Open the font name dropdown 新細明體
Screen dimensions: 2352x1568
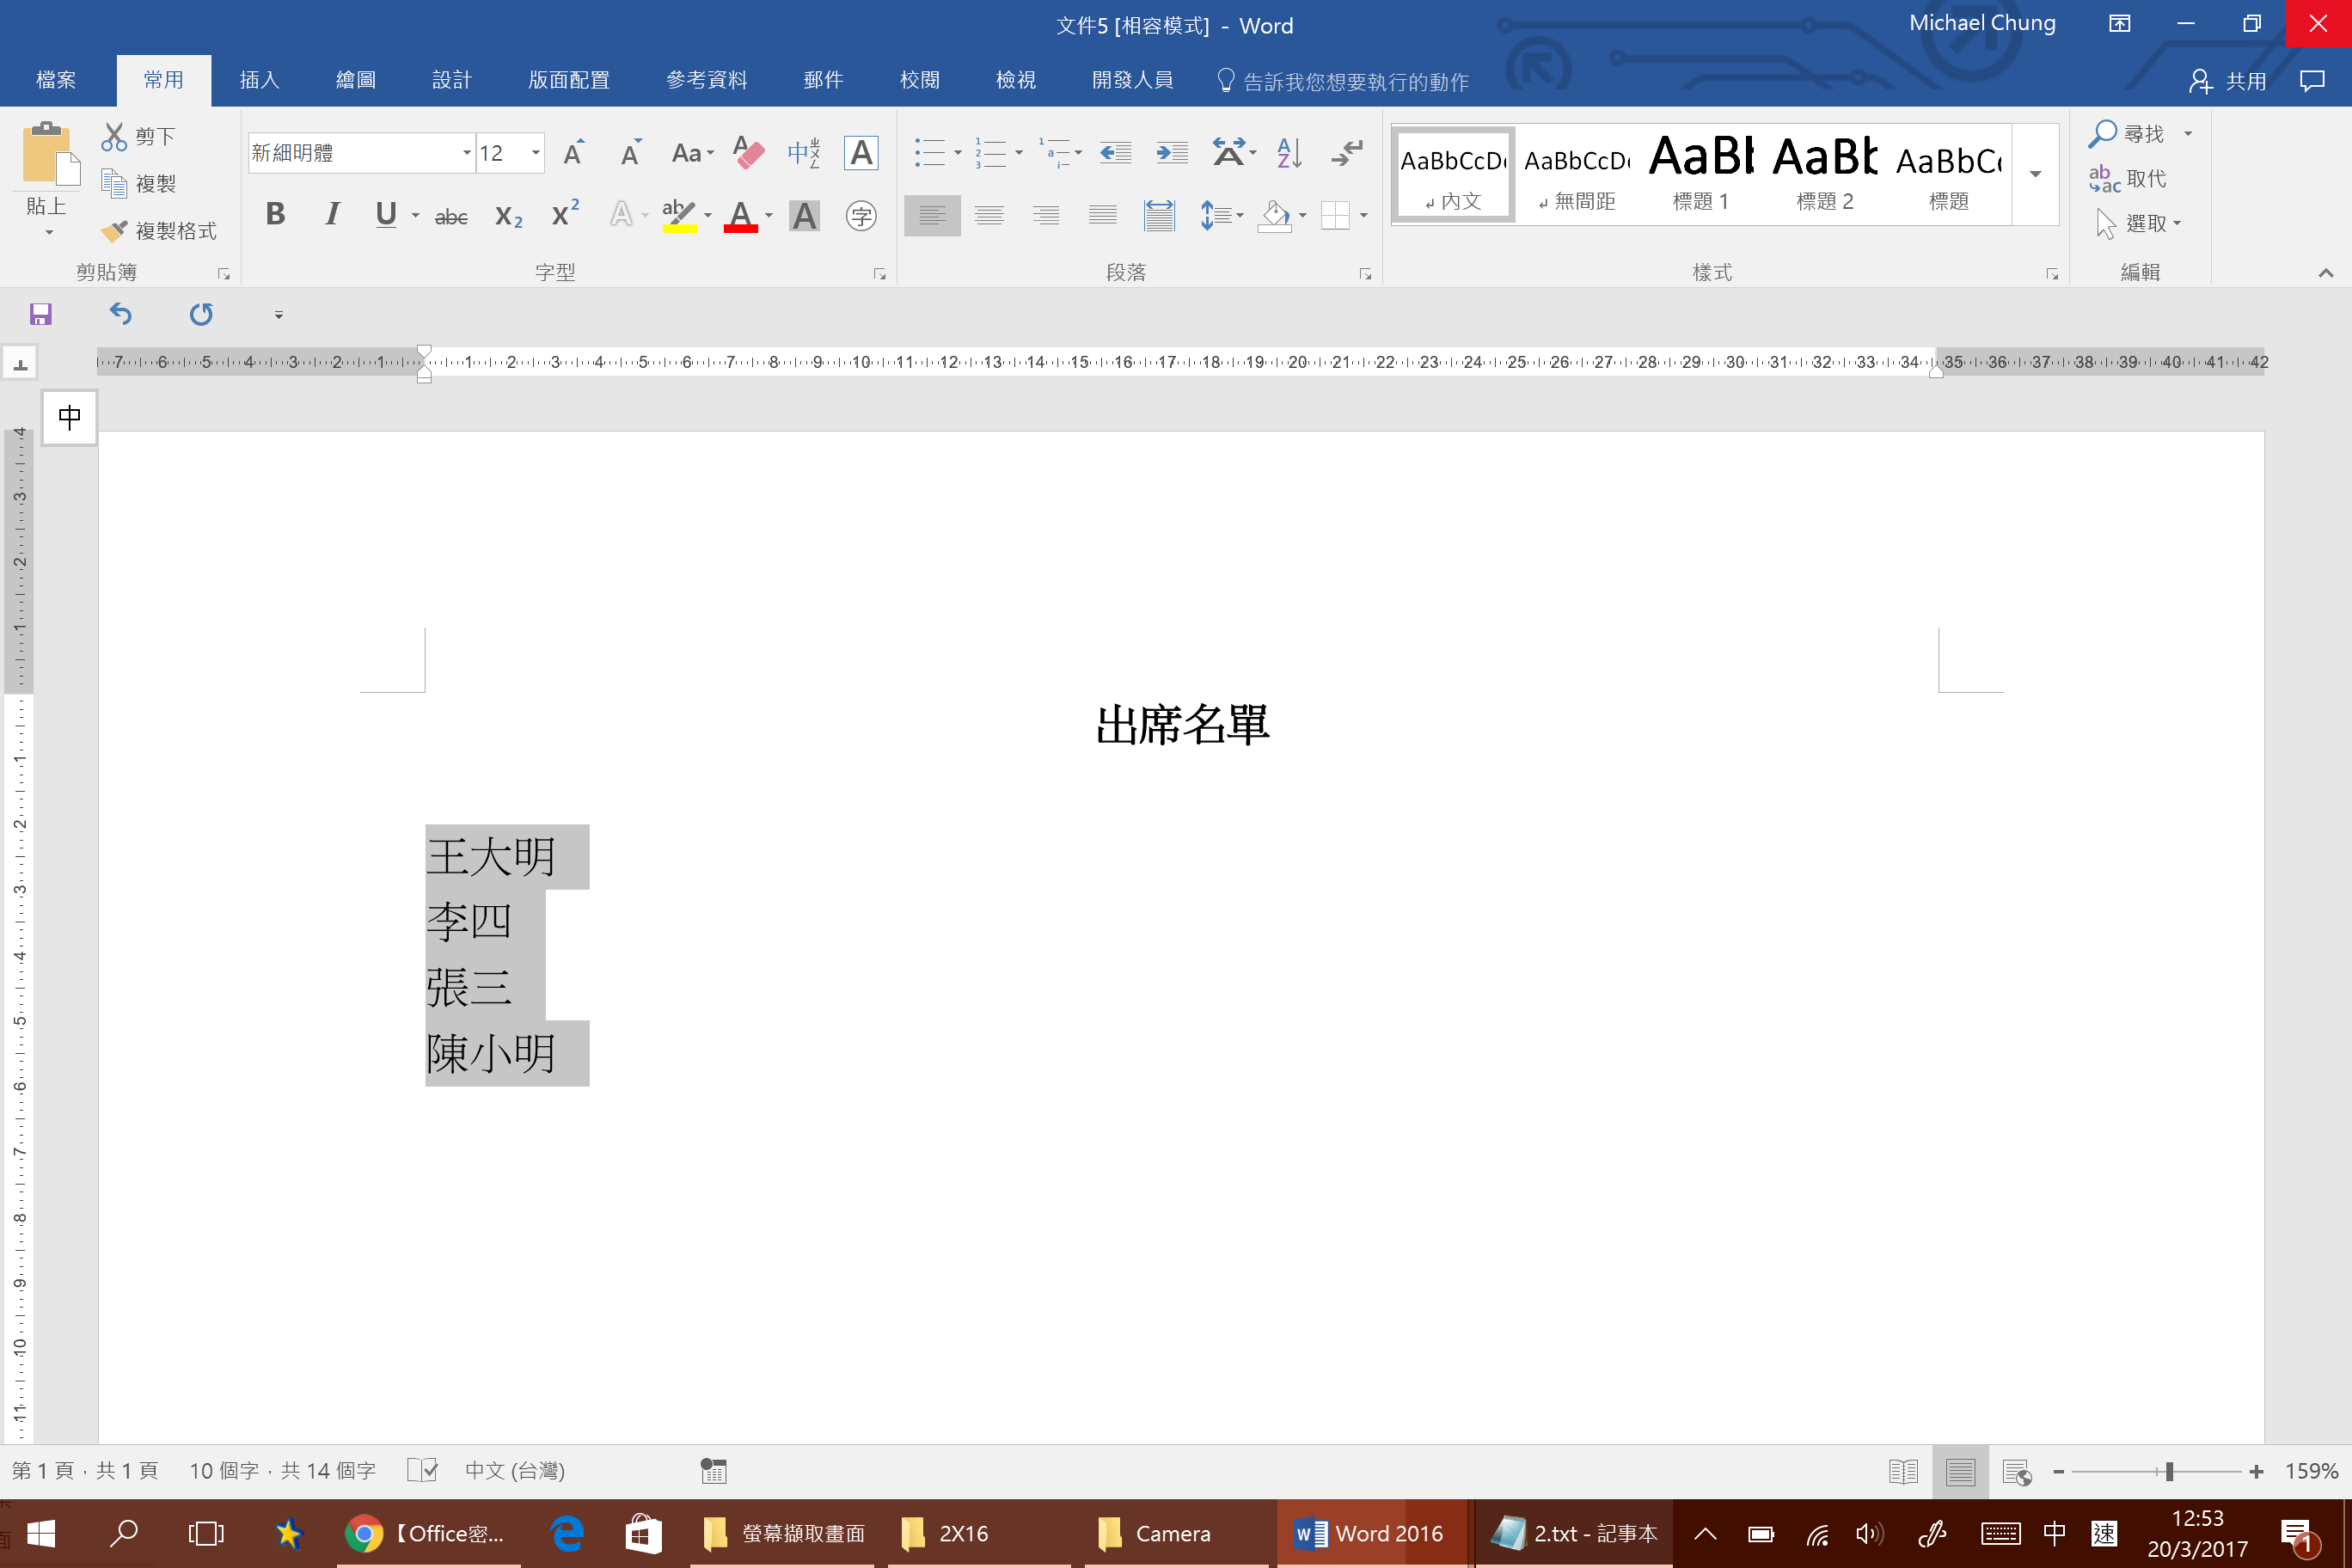click(466, 153)
